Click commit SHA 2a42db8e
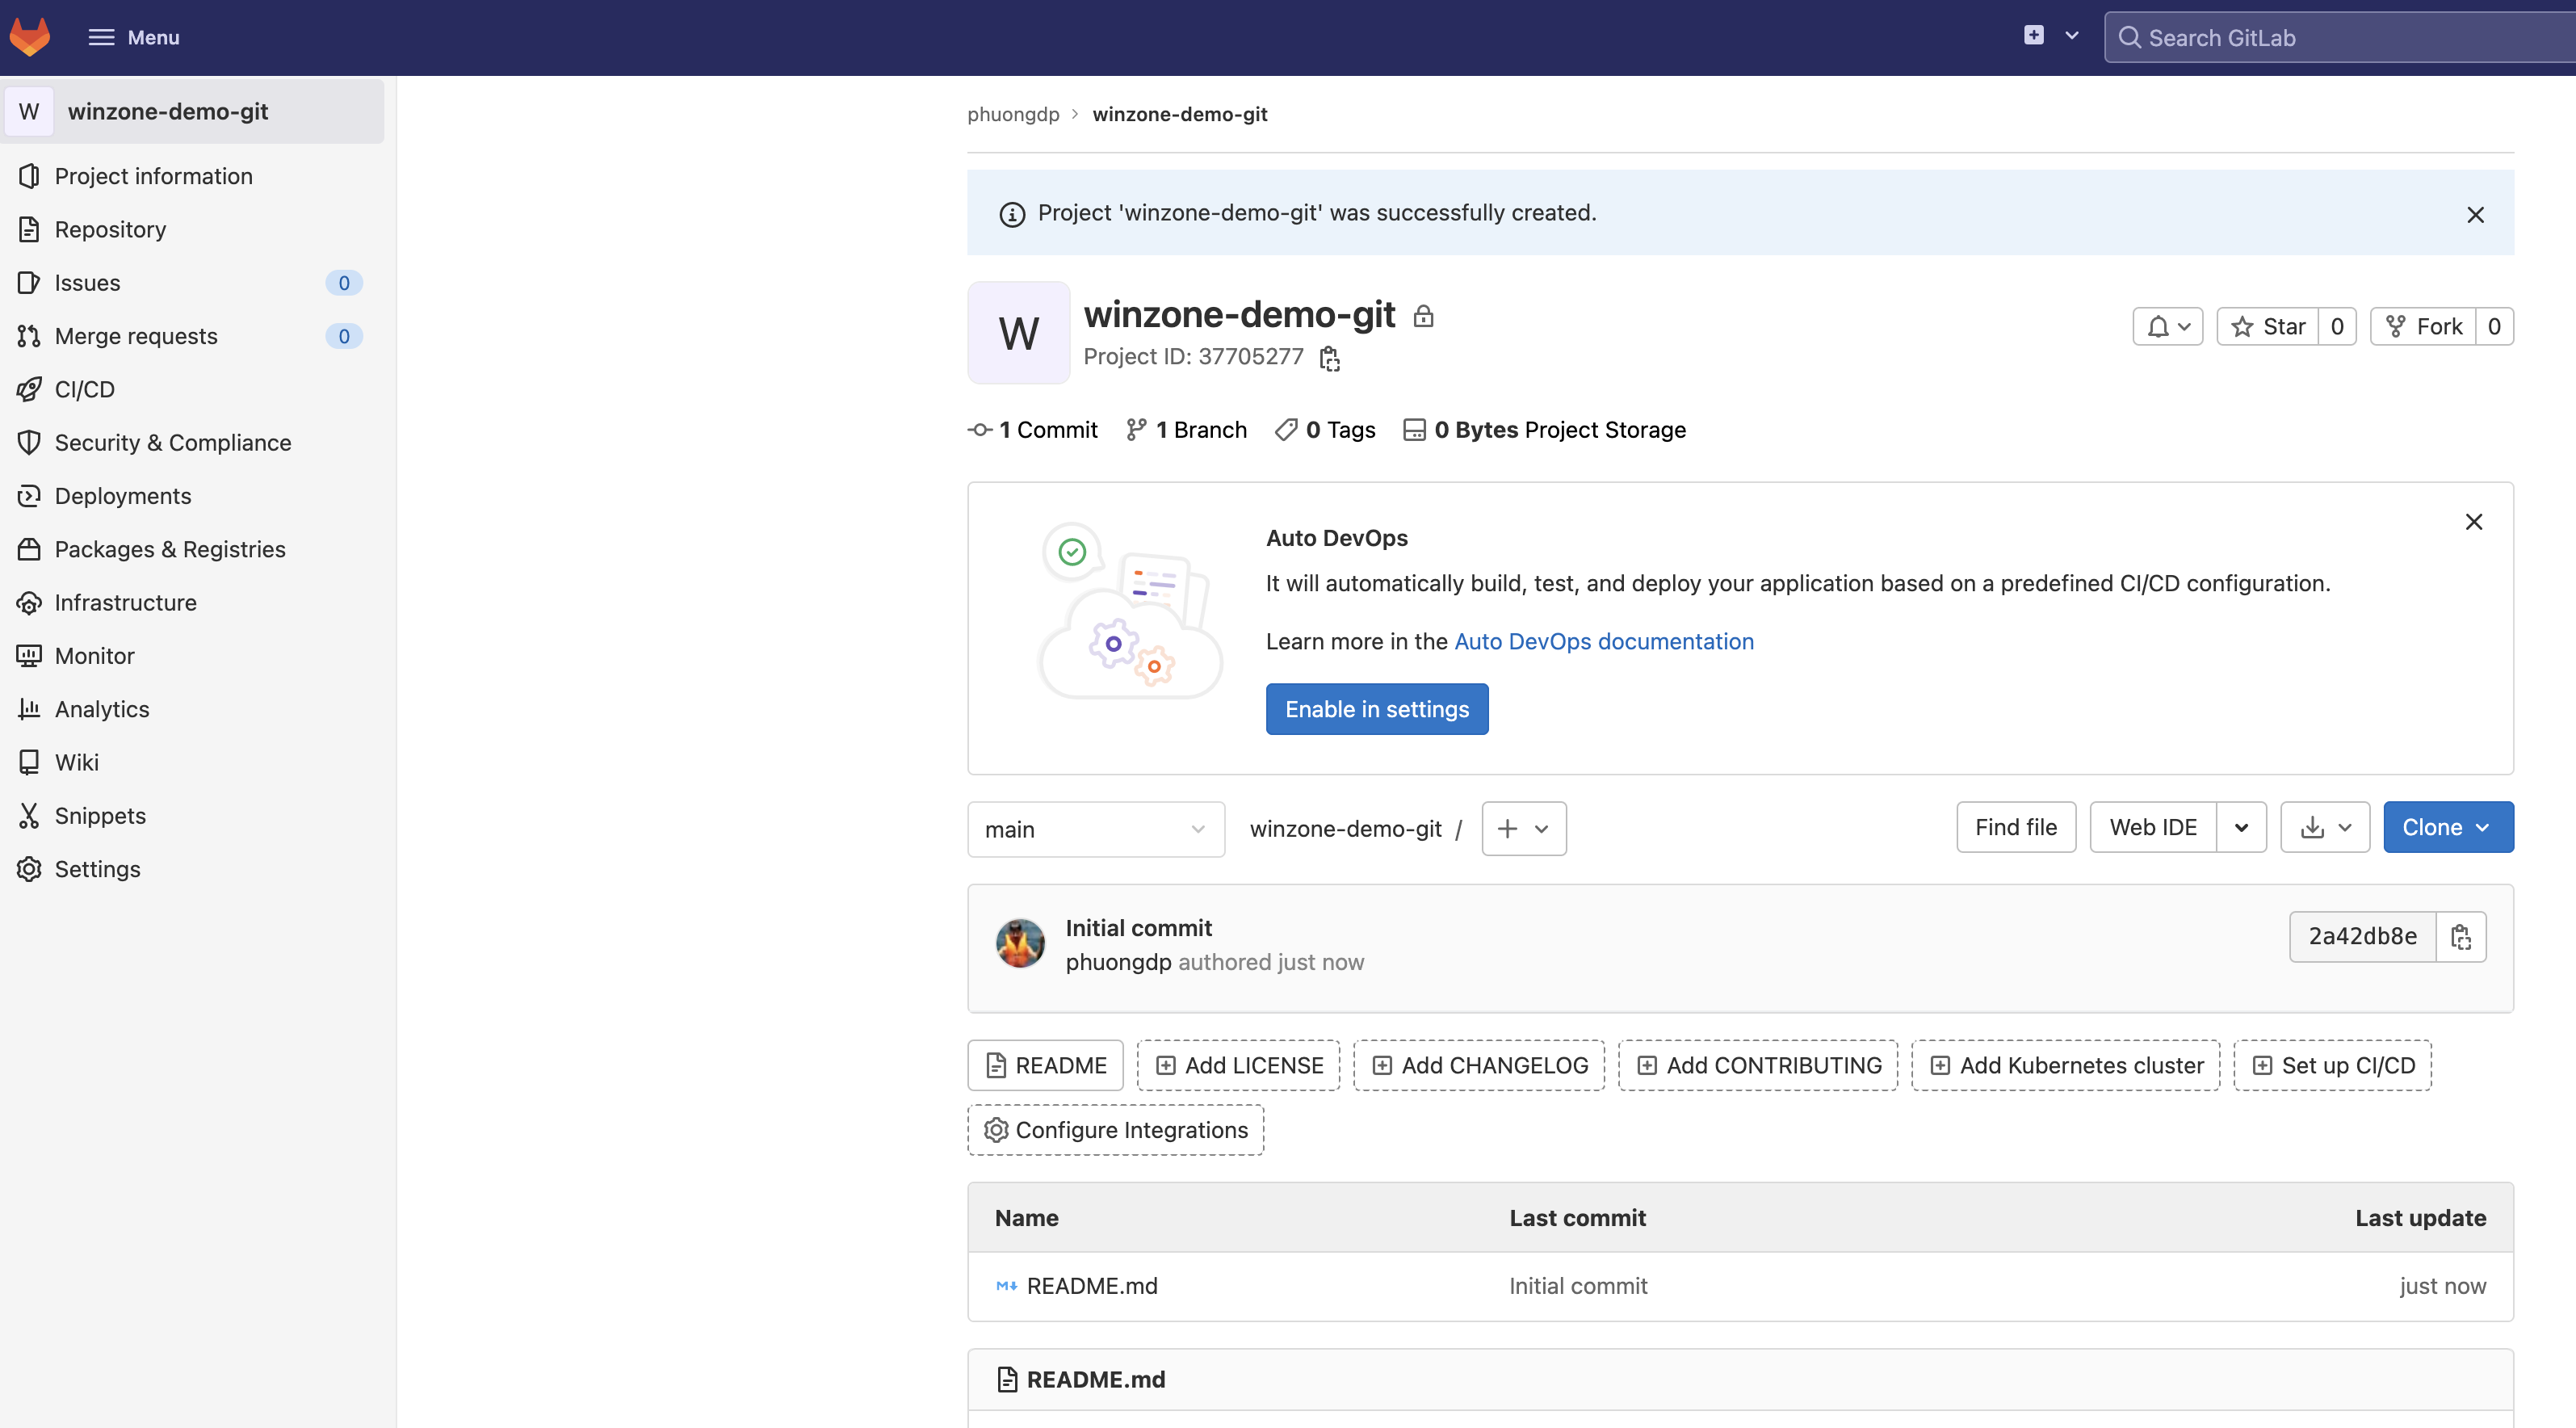The height and width of the screenshot is (1428, 2576). click(2362, 936)
